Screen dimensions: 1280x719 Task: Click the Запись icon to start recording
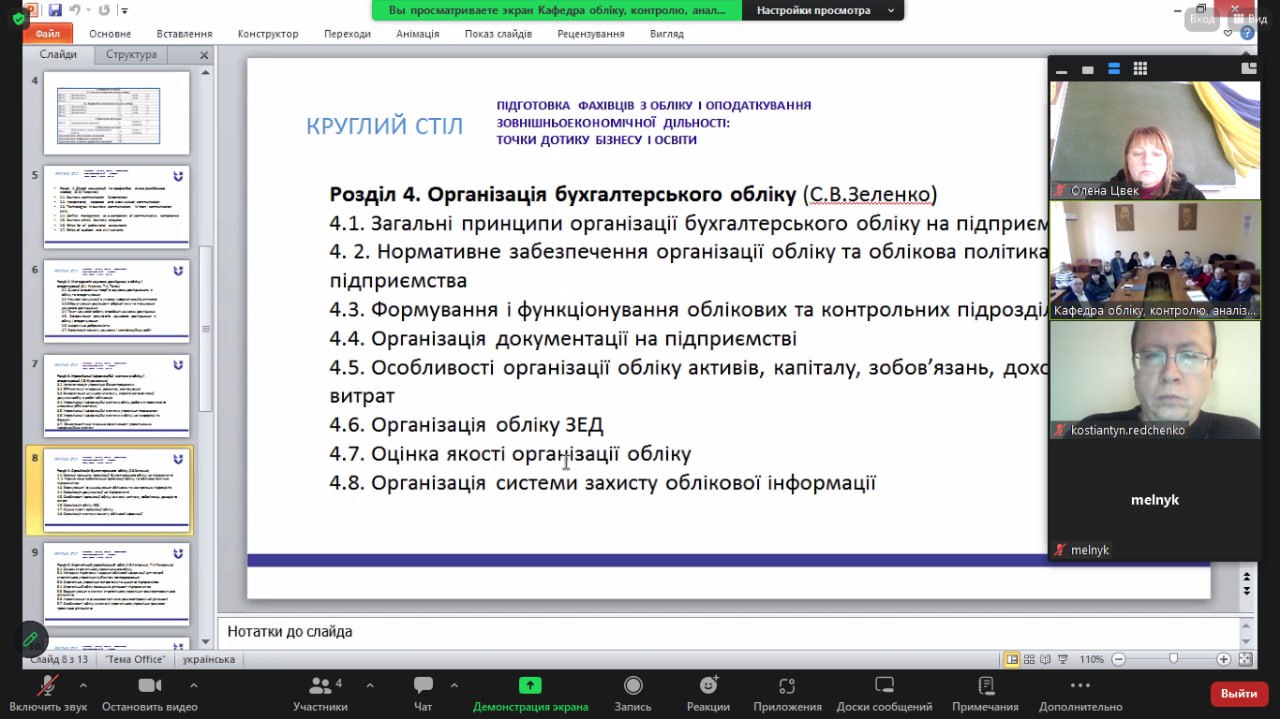[632, 690]
